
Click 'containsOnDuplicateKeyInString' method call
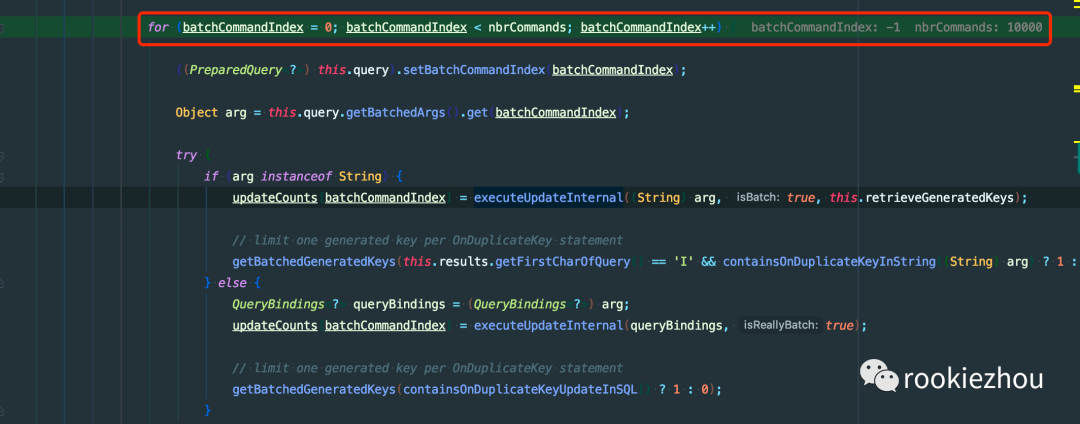[829, 262]
